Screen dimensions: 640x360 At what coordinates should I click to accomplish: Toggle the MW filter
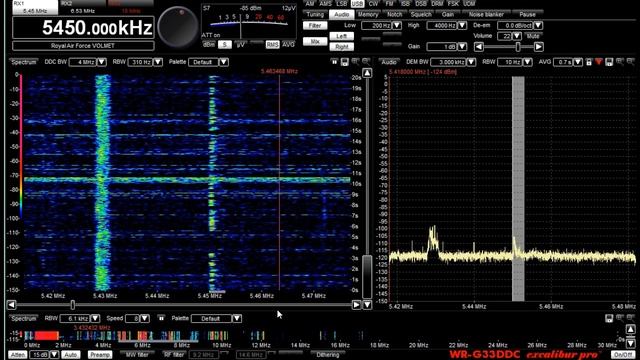tap(137, 355)
